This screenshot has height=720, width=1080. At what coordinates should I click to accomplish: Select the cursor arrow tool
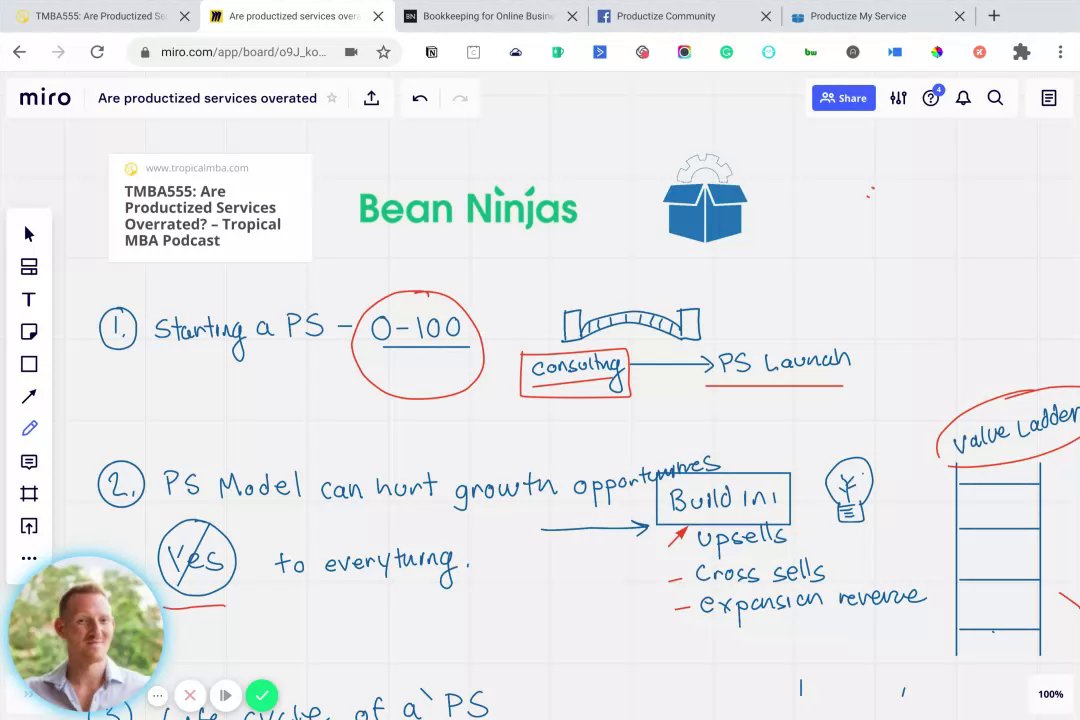[x=29, y=234]
